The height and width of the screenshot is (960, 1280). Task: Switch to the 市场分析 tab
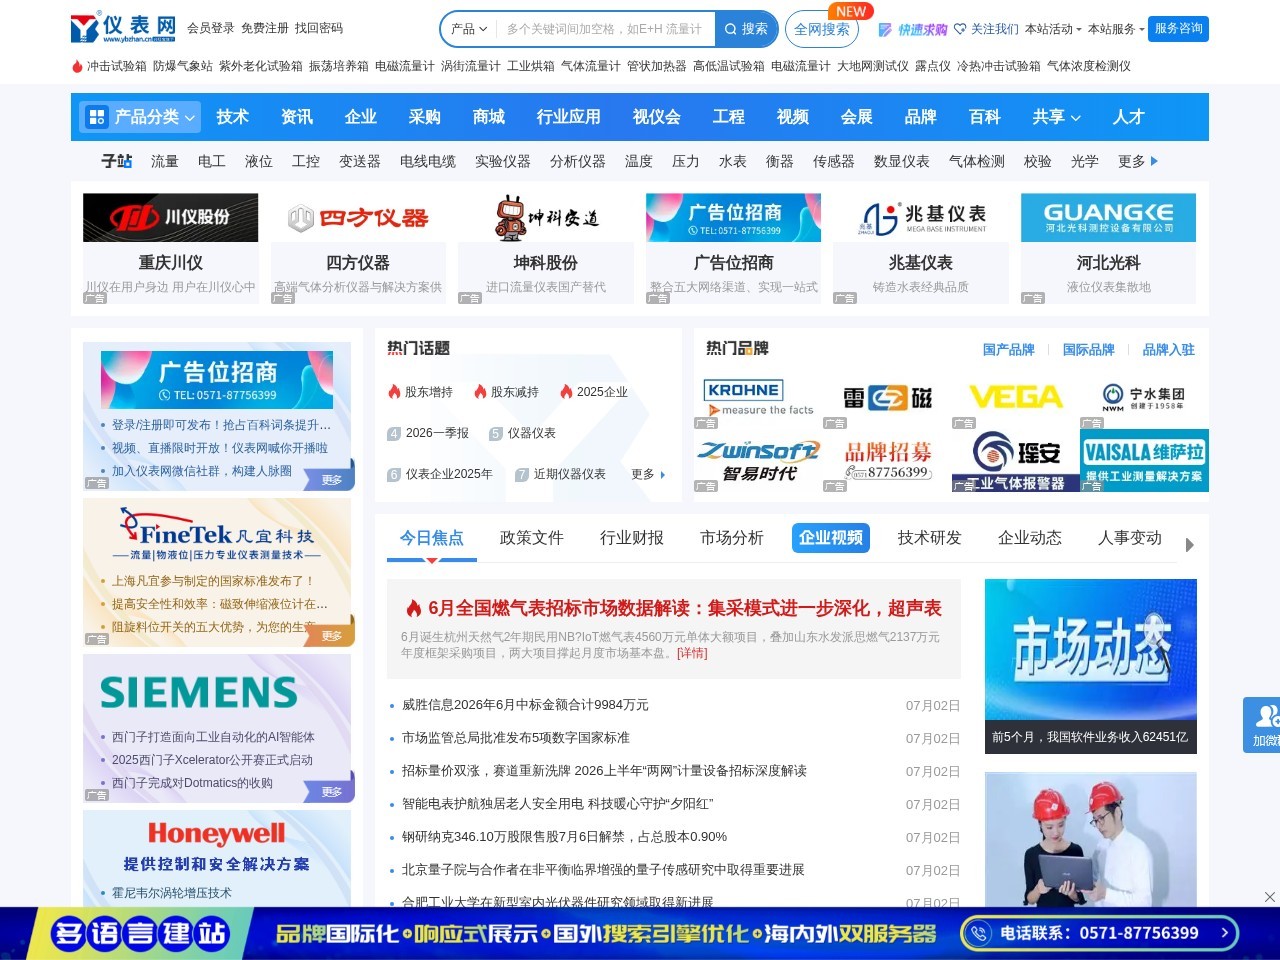click(731, 538)
